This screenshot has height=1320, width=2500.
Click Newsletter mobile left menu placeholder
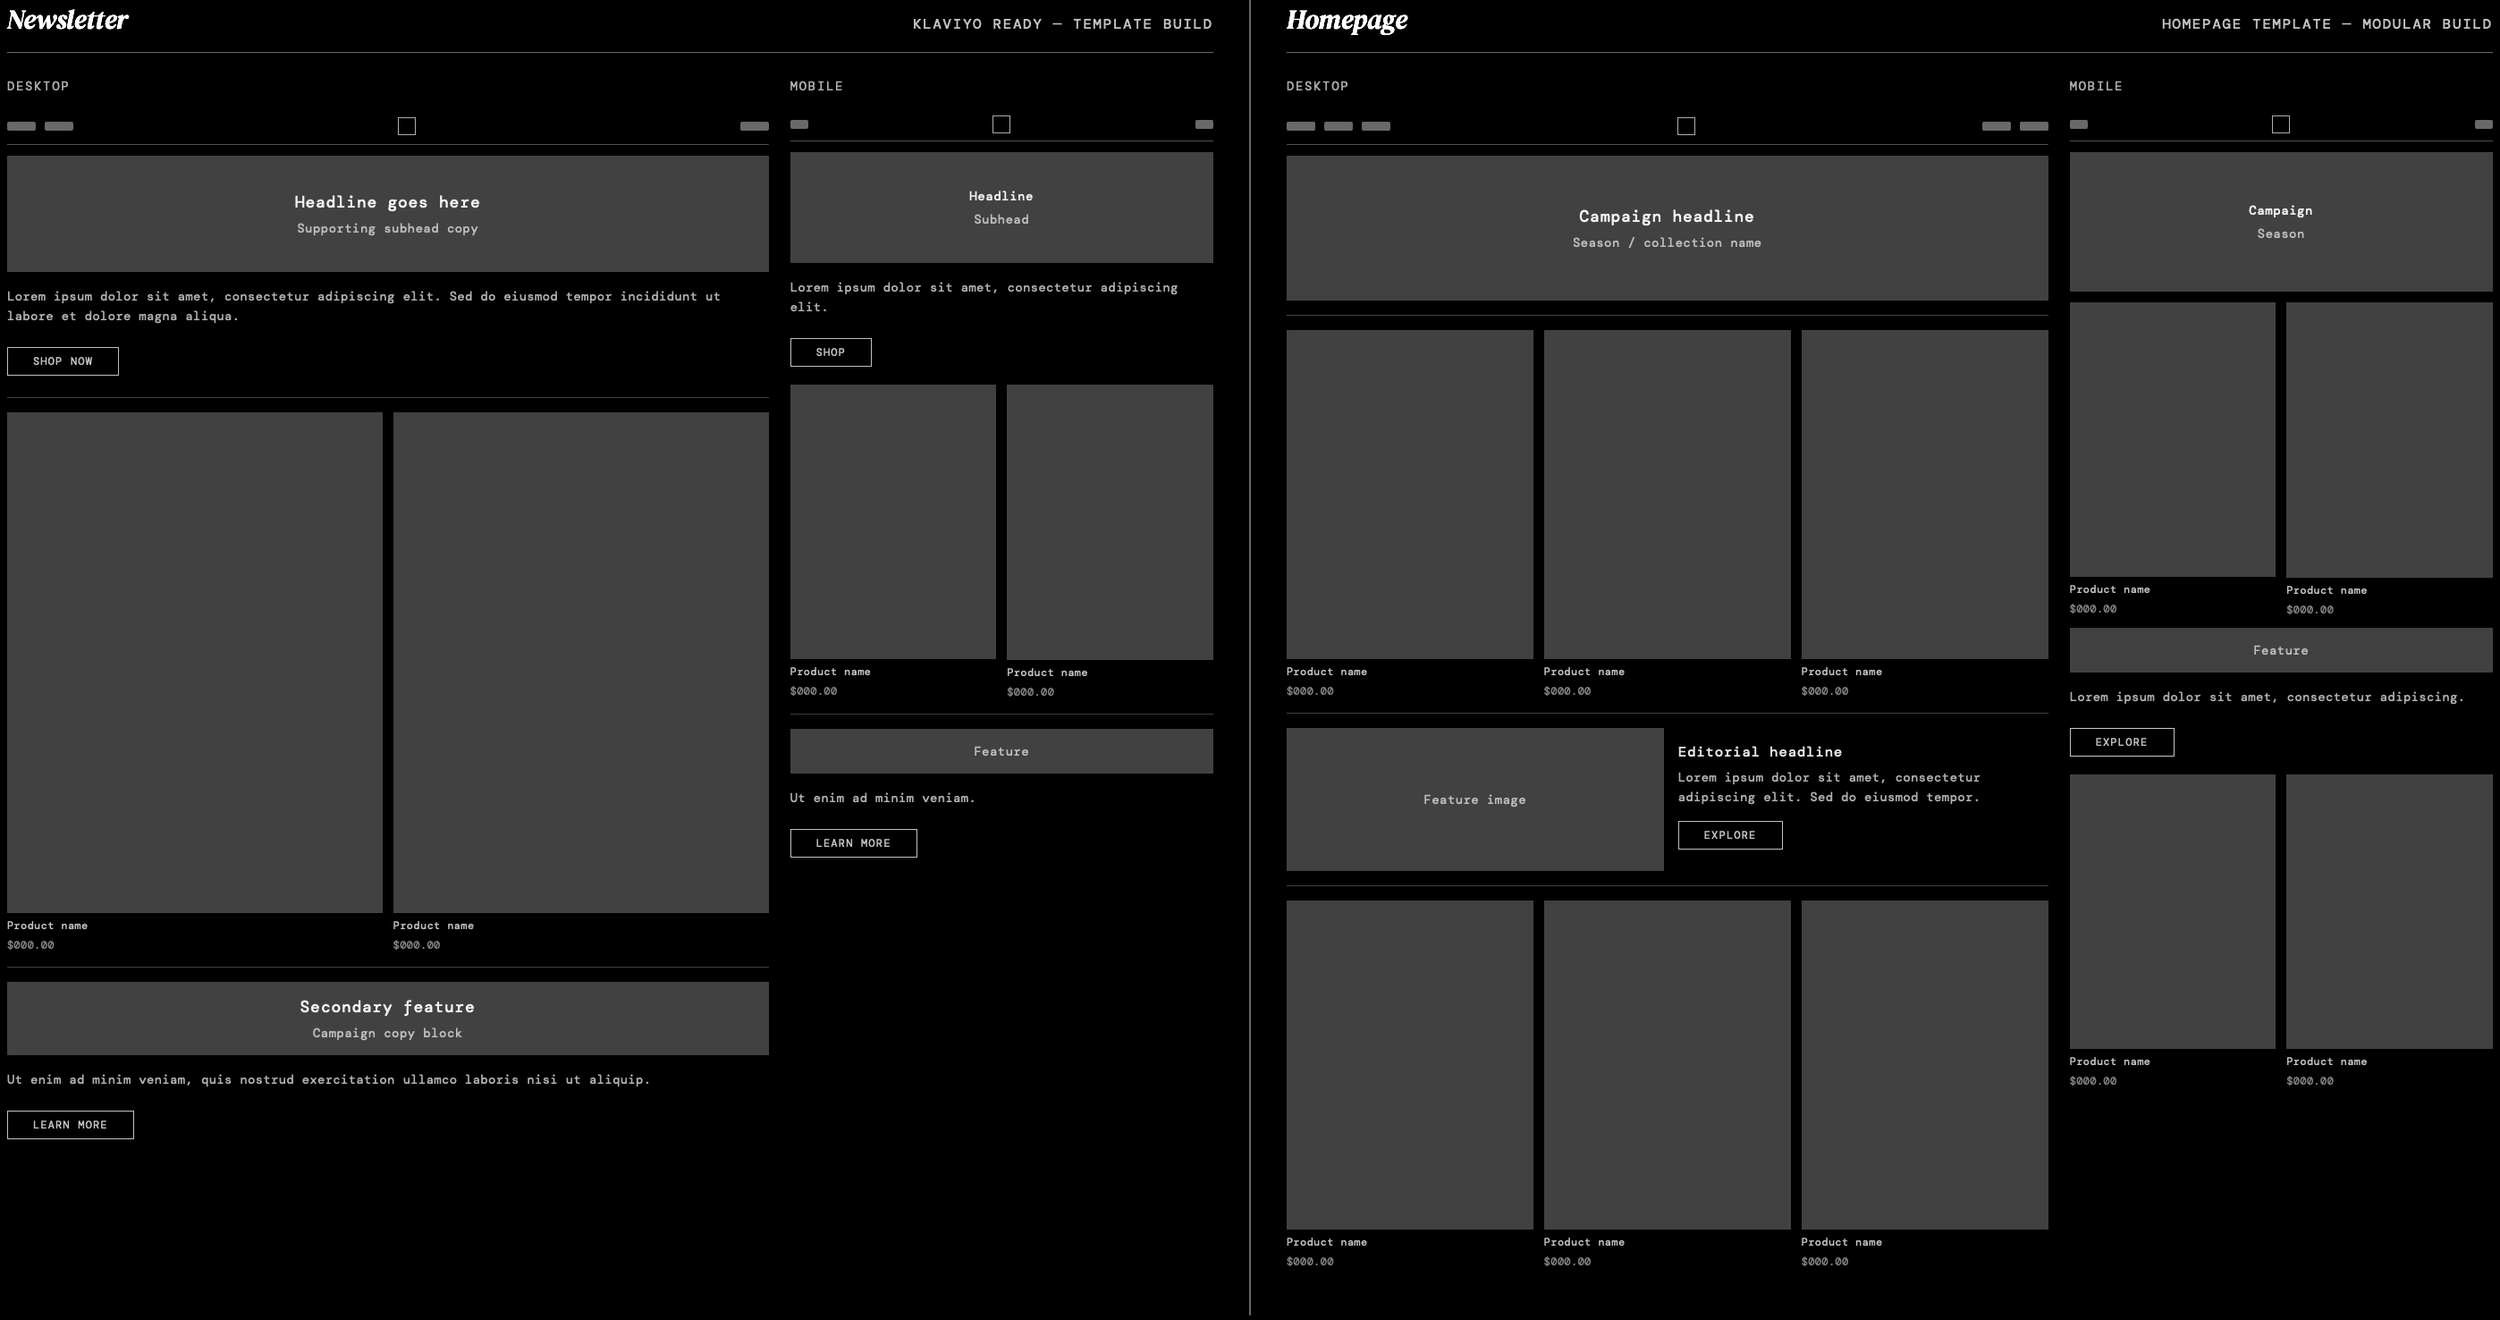799,124
